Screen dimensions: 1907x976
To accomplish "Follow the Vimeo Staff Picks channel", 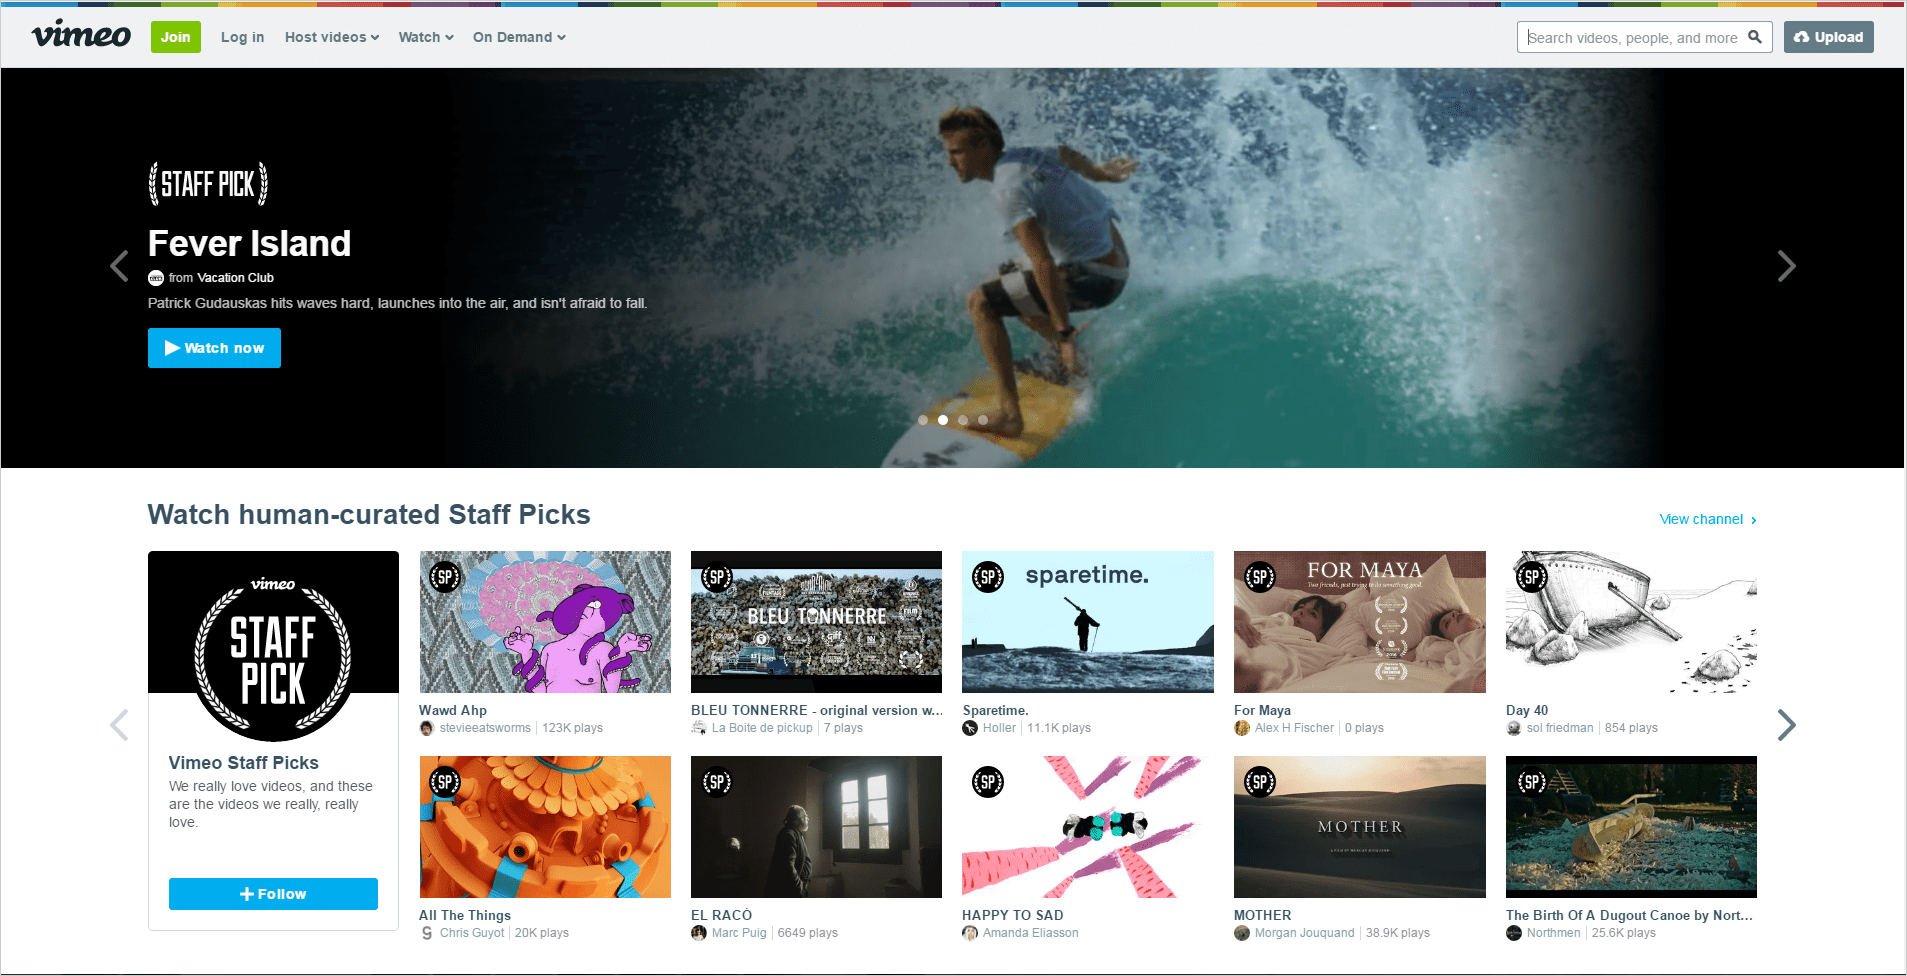I will click(273, 894).
